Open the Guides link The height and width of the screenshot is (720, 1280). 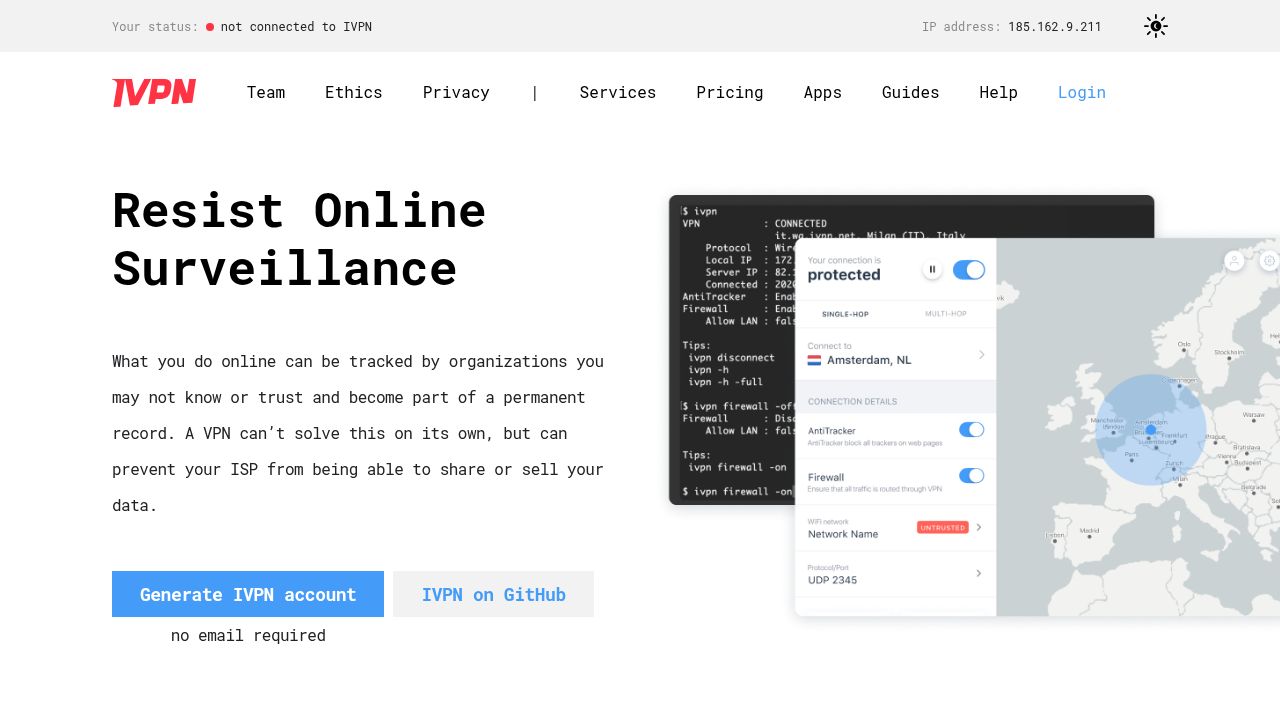click(x=911, y=92)
